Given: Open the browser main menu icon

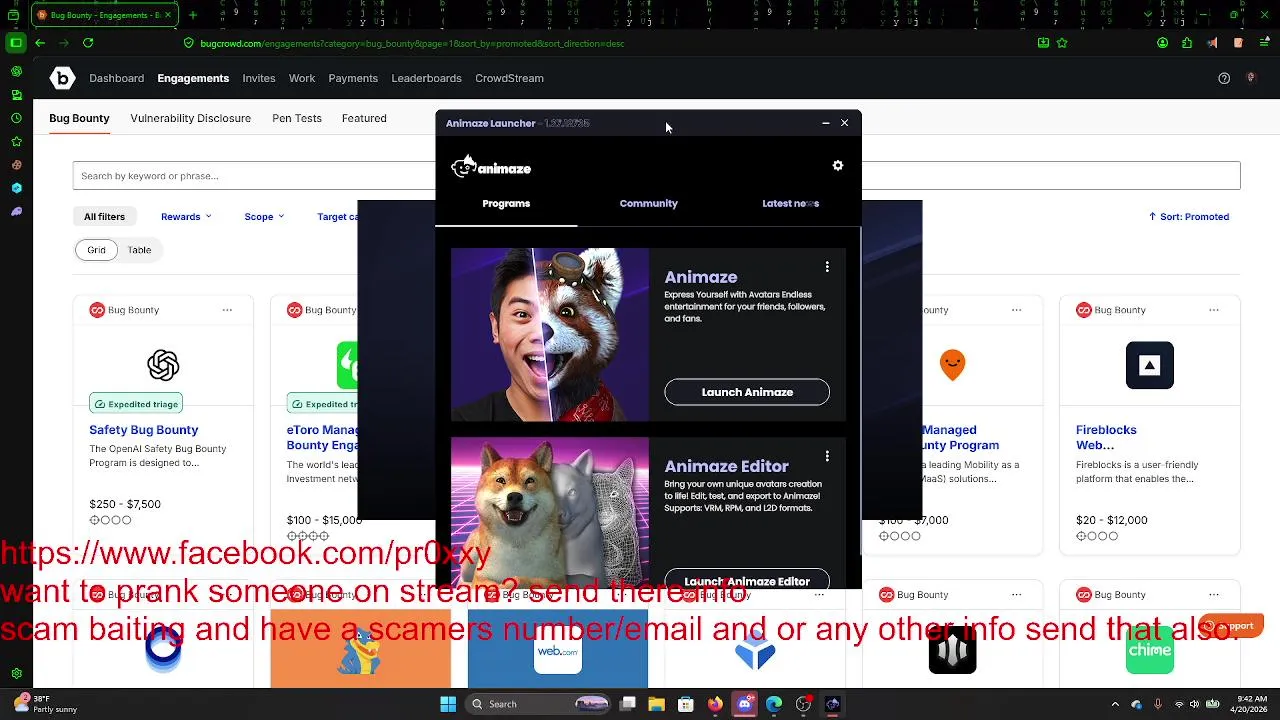Looking at the screenshot, I should [x=1264, y=43].
